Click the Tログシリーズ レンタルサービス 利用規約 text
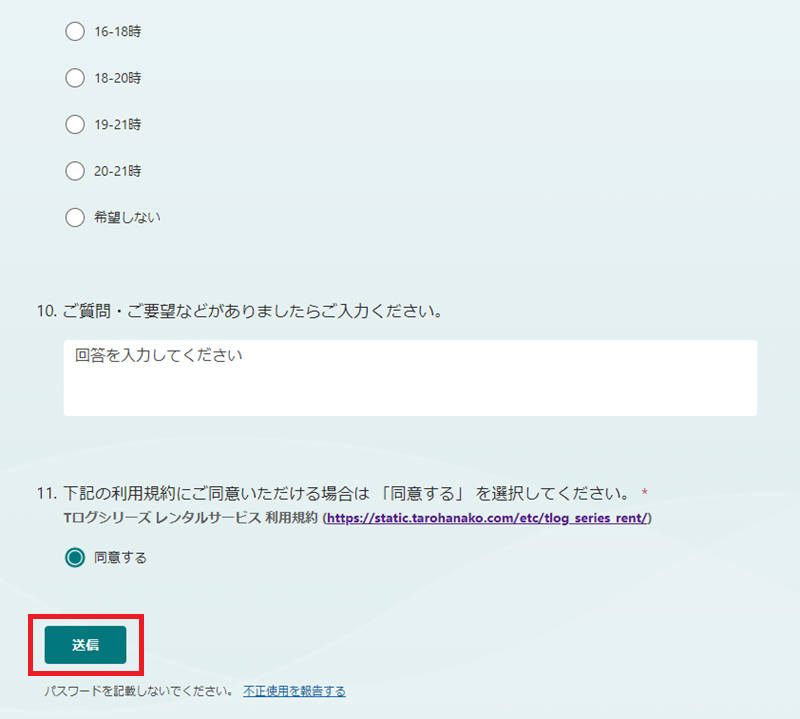800x719 pixels. [x=191, y=518]
